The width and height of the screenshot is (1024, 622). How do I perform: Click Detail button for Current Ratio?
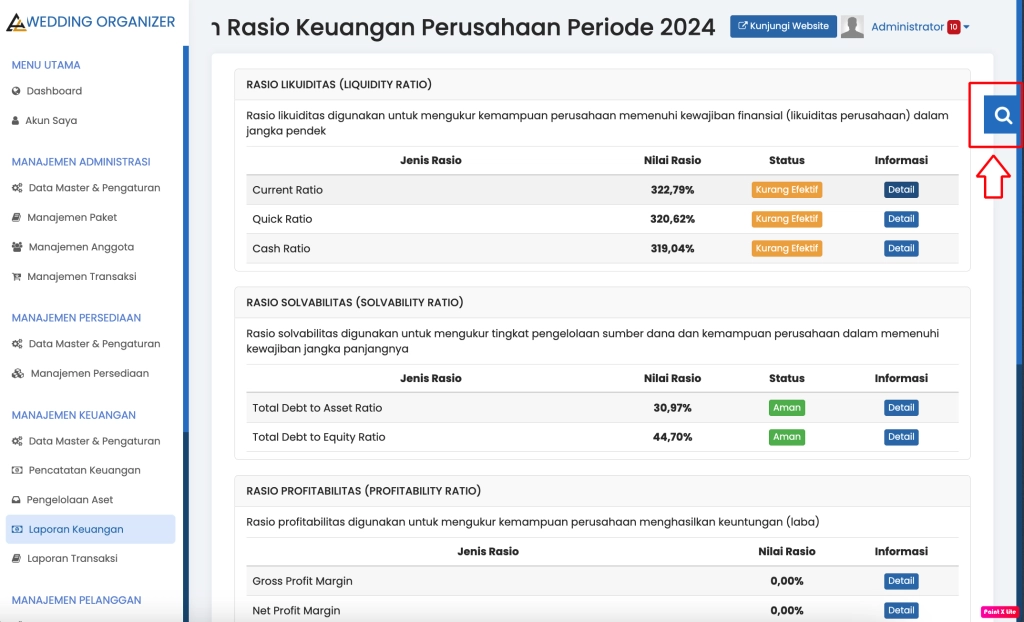coord(901,190)
